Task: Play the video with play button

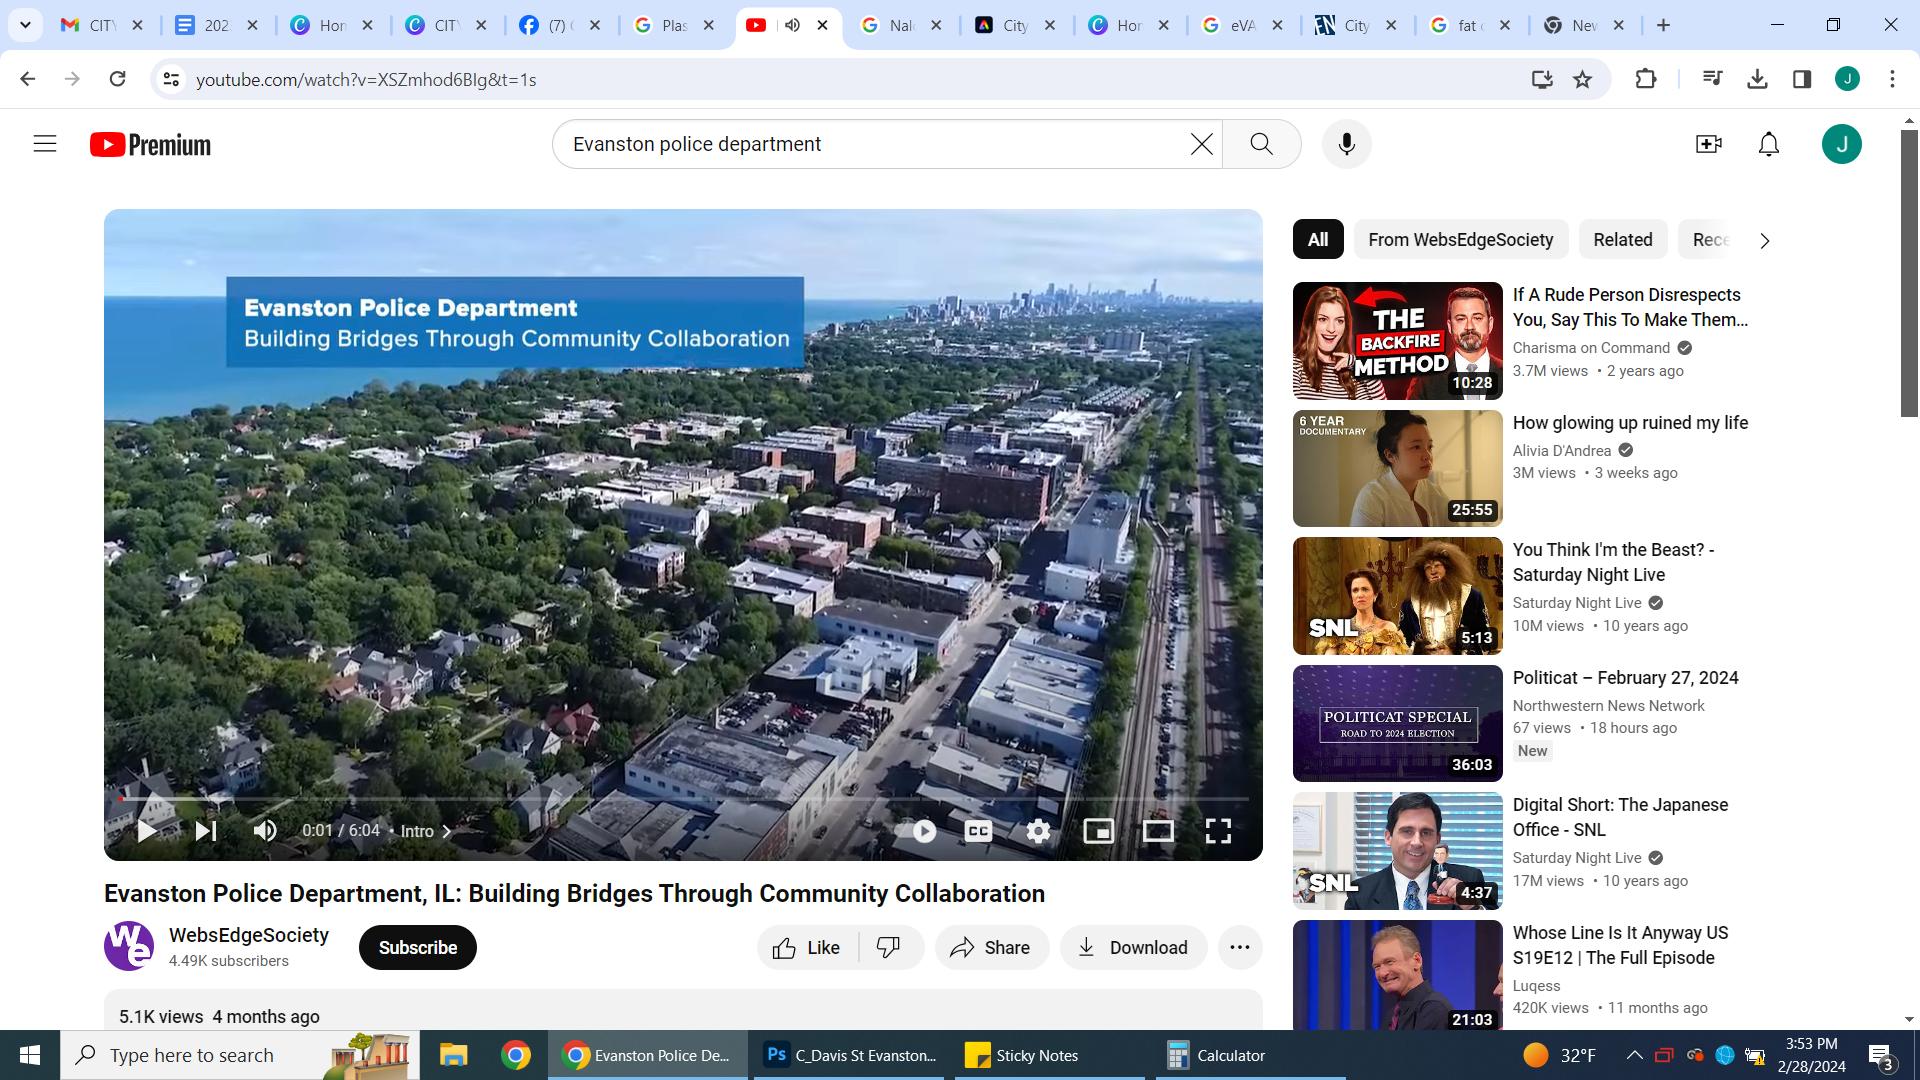Action: (x=146, y=831)
